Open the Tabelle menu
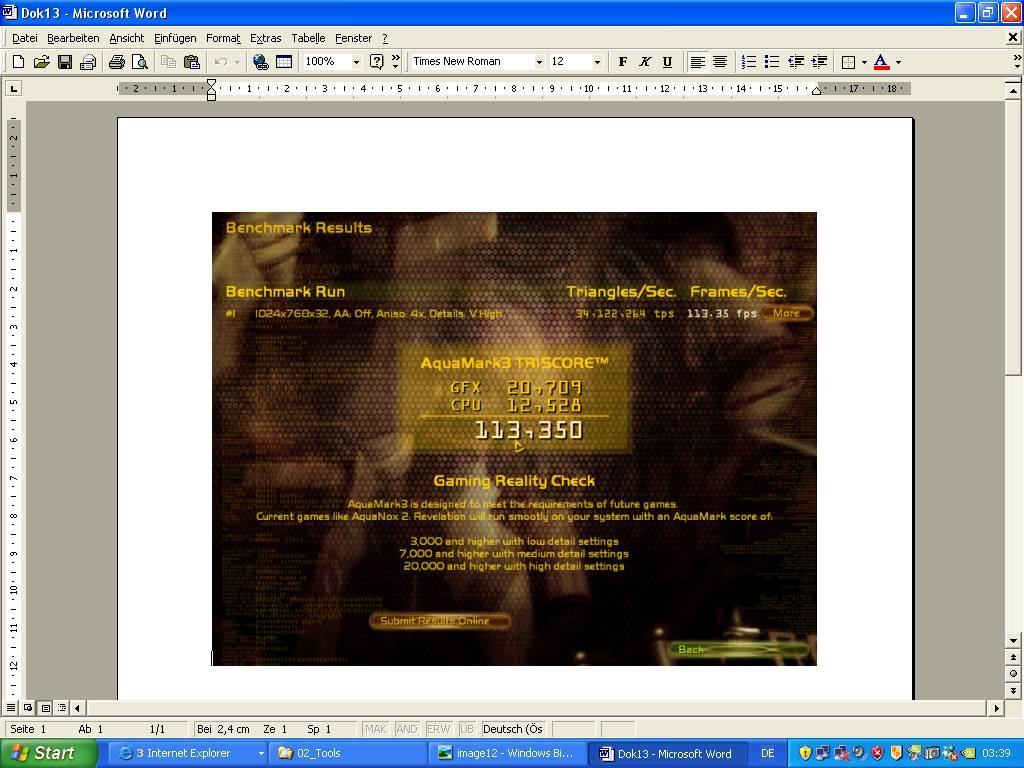Screen dimensions: 1024x768 (x=308, y=39)
